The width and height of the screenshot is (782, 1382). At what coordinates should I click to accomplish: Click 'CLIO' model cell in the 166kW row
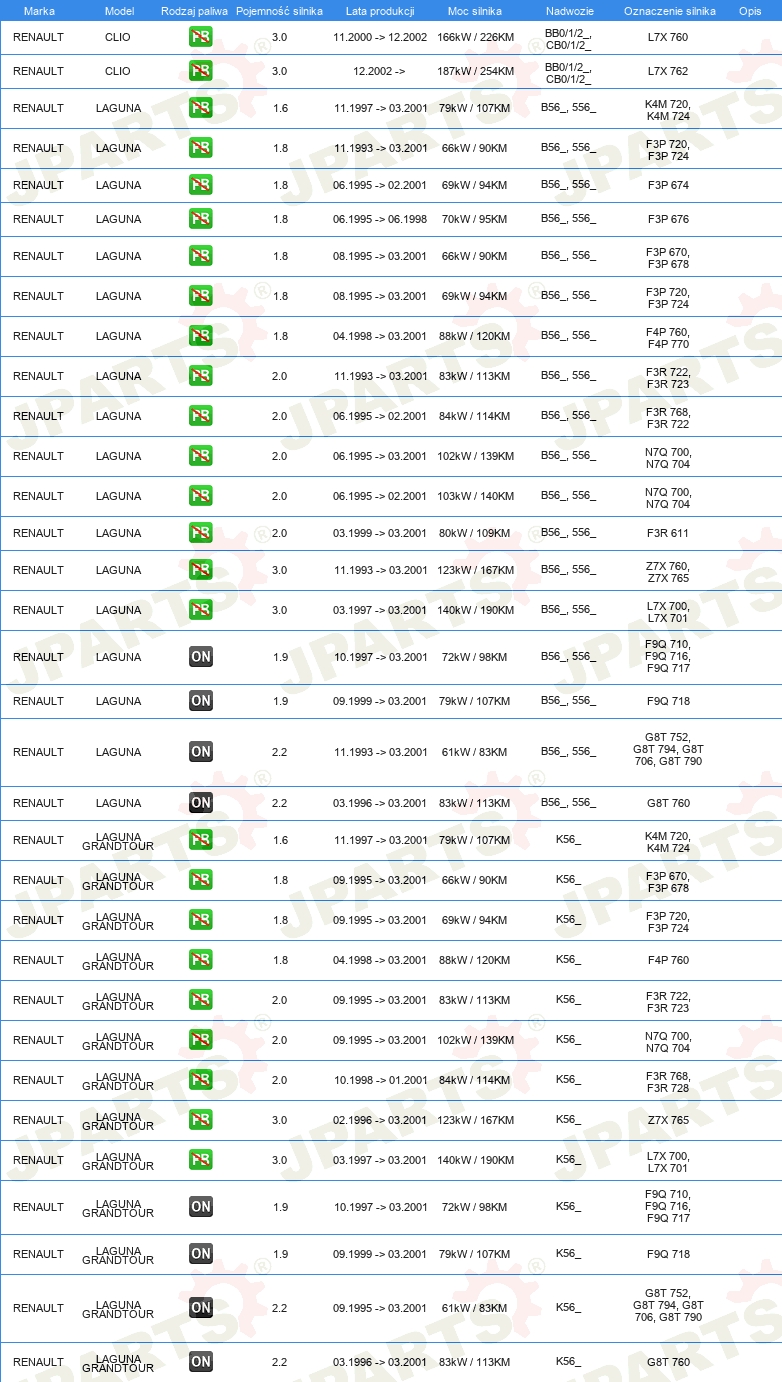(118, 37)
